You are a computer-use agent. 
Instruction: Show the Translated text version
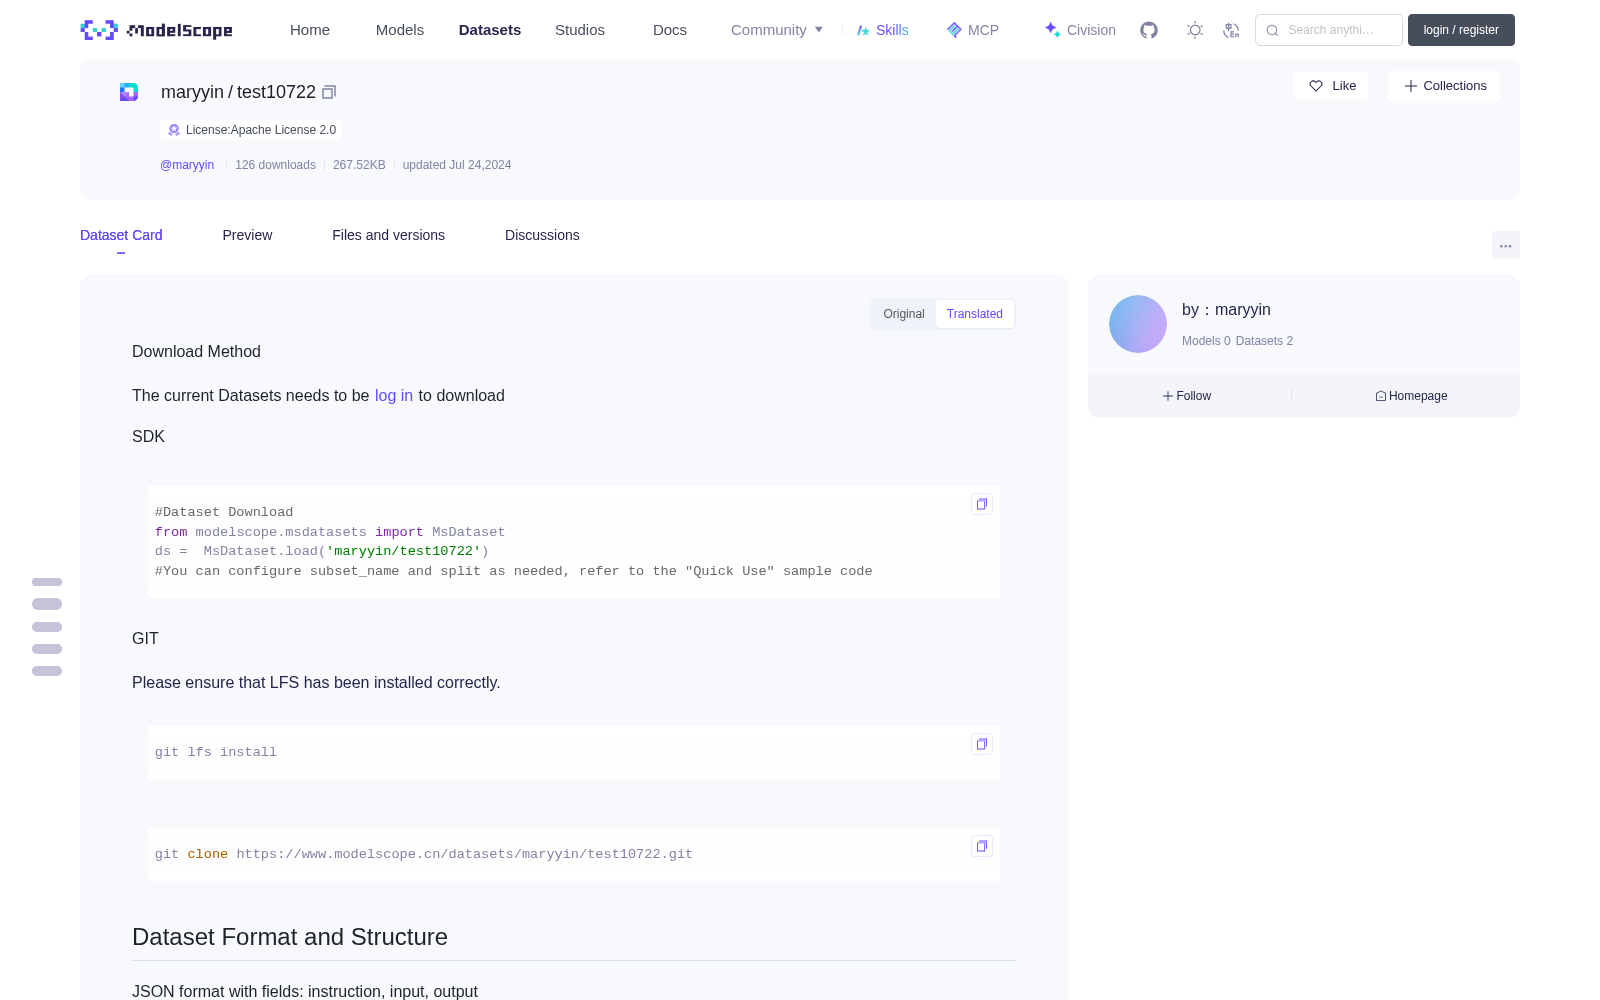[x=975, y=314]
